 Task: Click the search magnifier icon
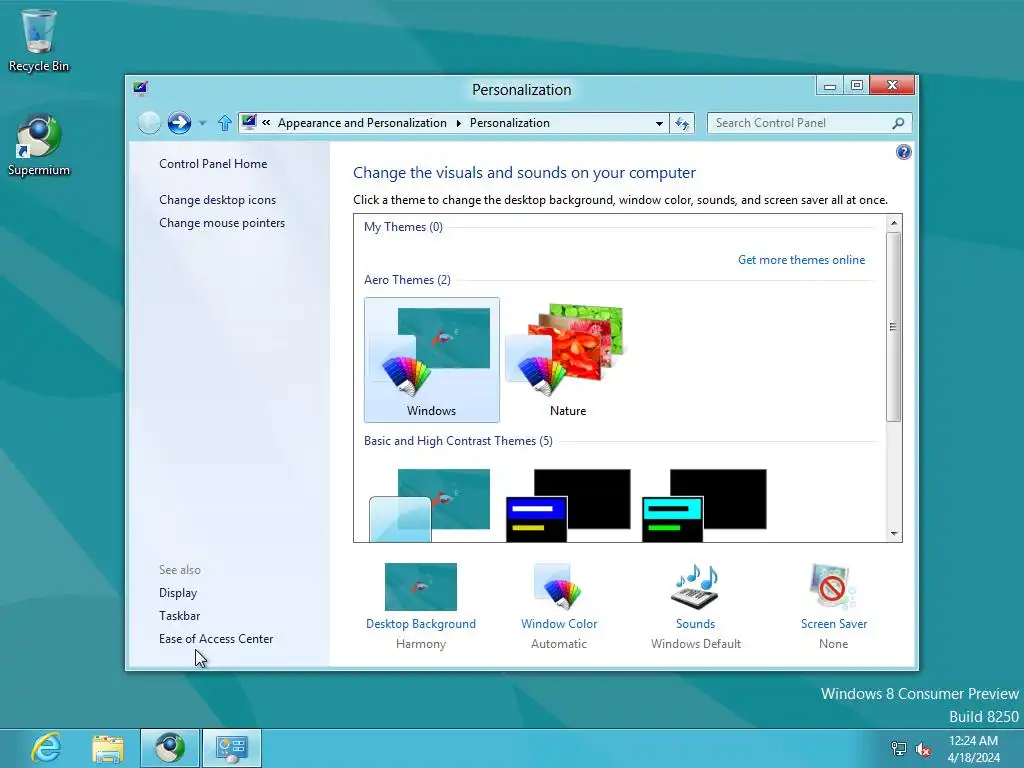click(899, 123)
